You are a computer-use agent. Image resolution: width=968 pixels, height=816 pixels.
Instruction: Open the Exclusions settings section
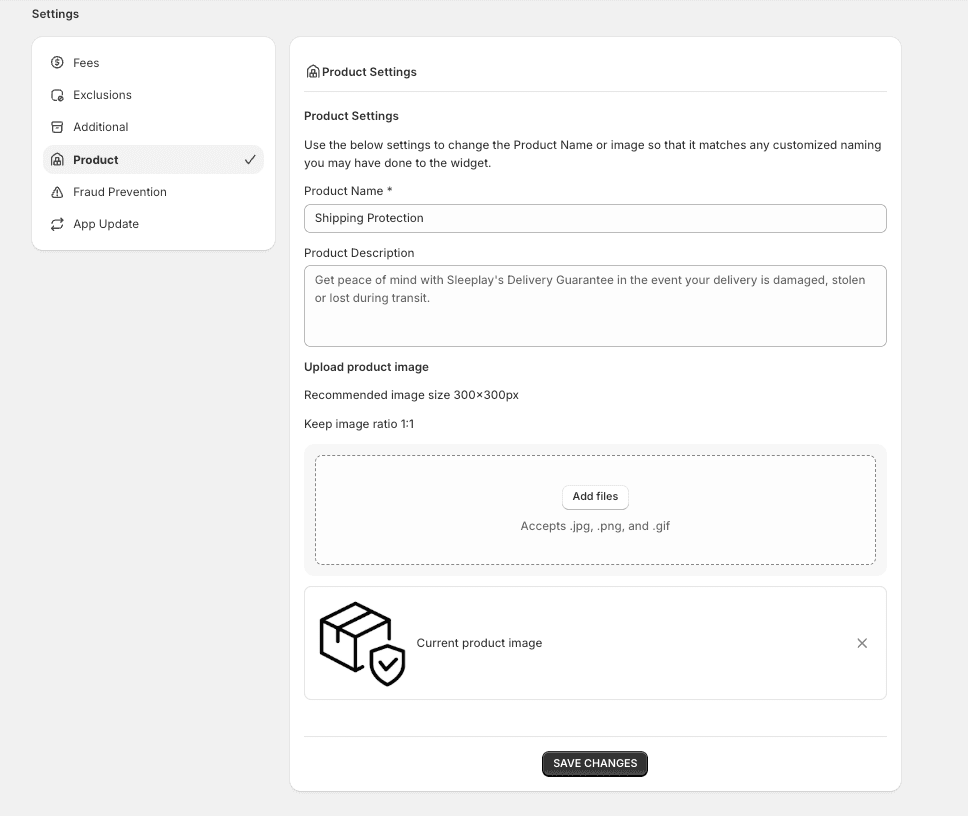[x=153, y=95]
